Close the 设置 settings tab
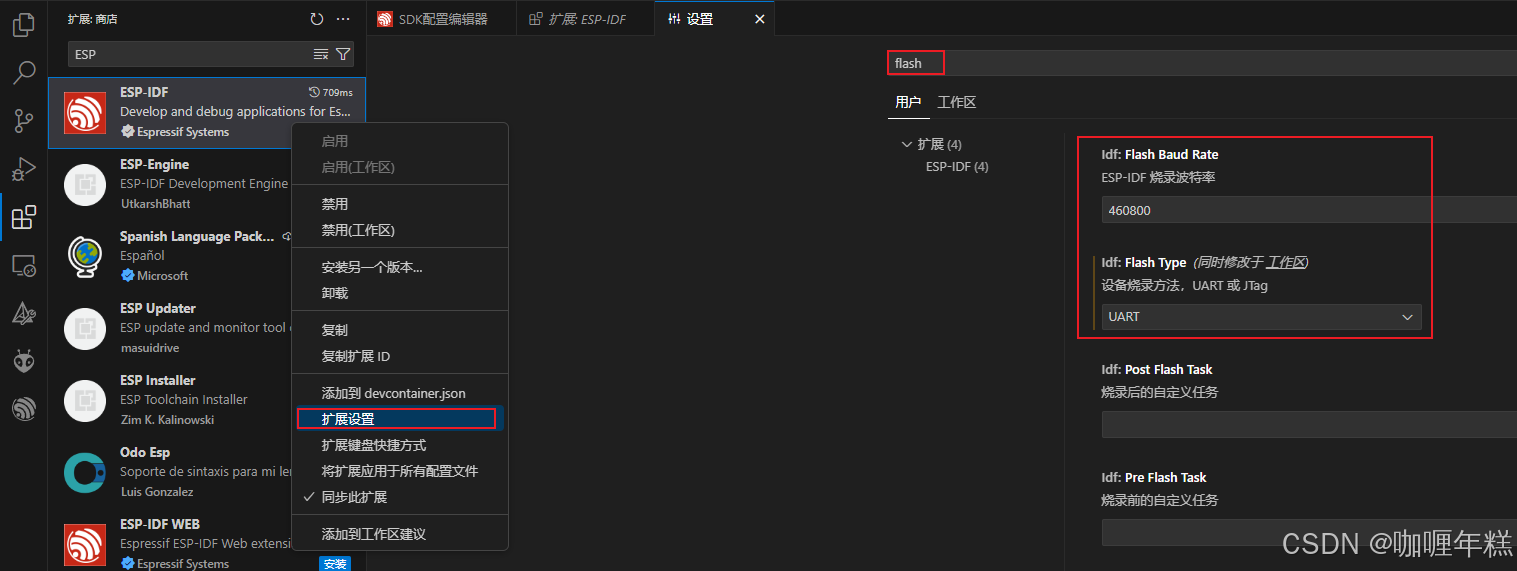Viewport: 1517px width, 571px height. click(759, 19)
